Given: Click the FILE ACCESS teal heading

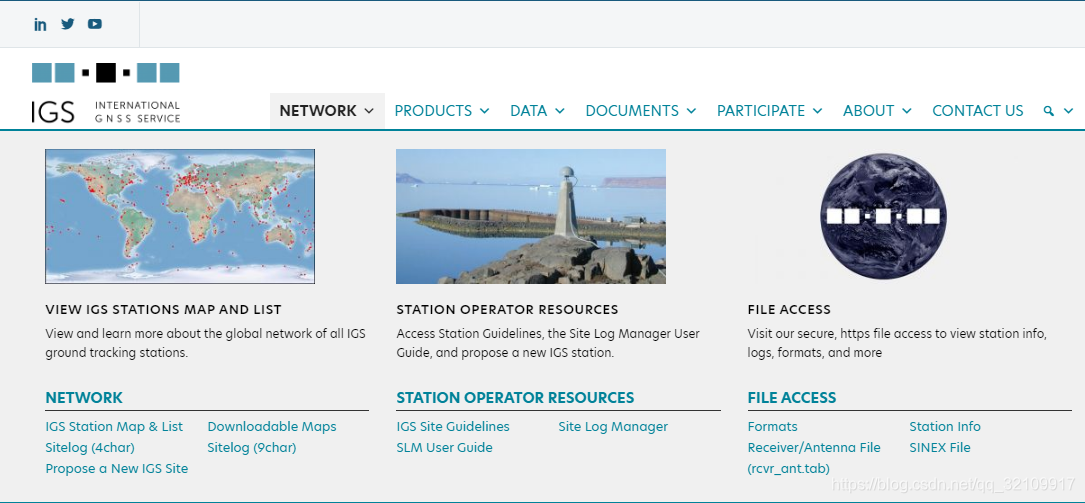Looking at the screenshot, I should coord(792,398).
